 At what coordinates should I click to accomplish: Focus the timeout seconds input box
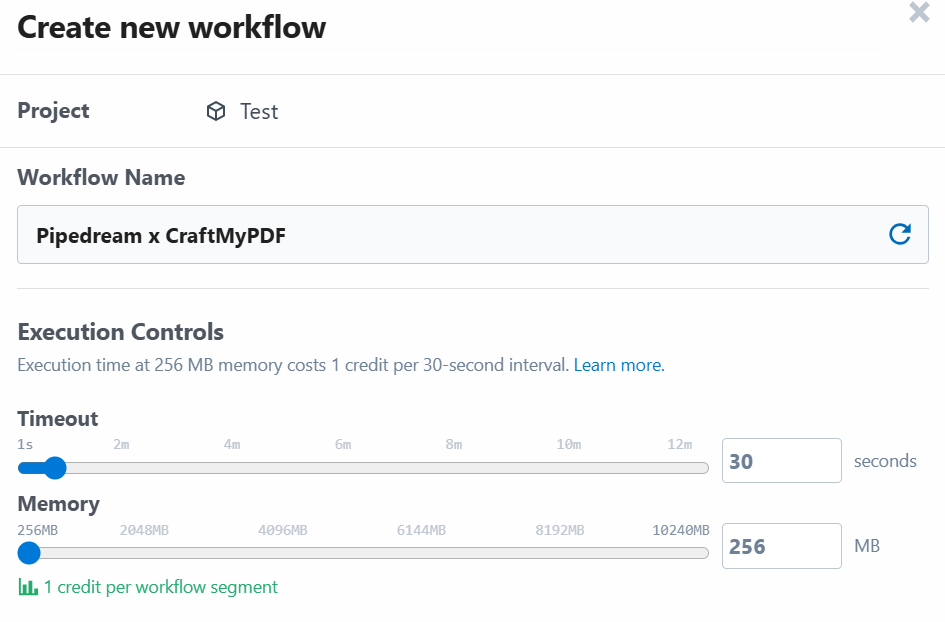point(781,461)
